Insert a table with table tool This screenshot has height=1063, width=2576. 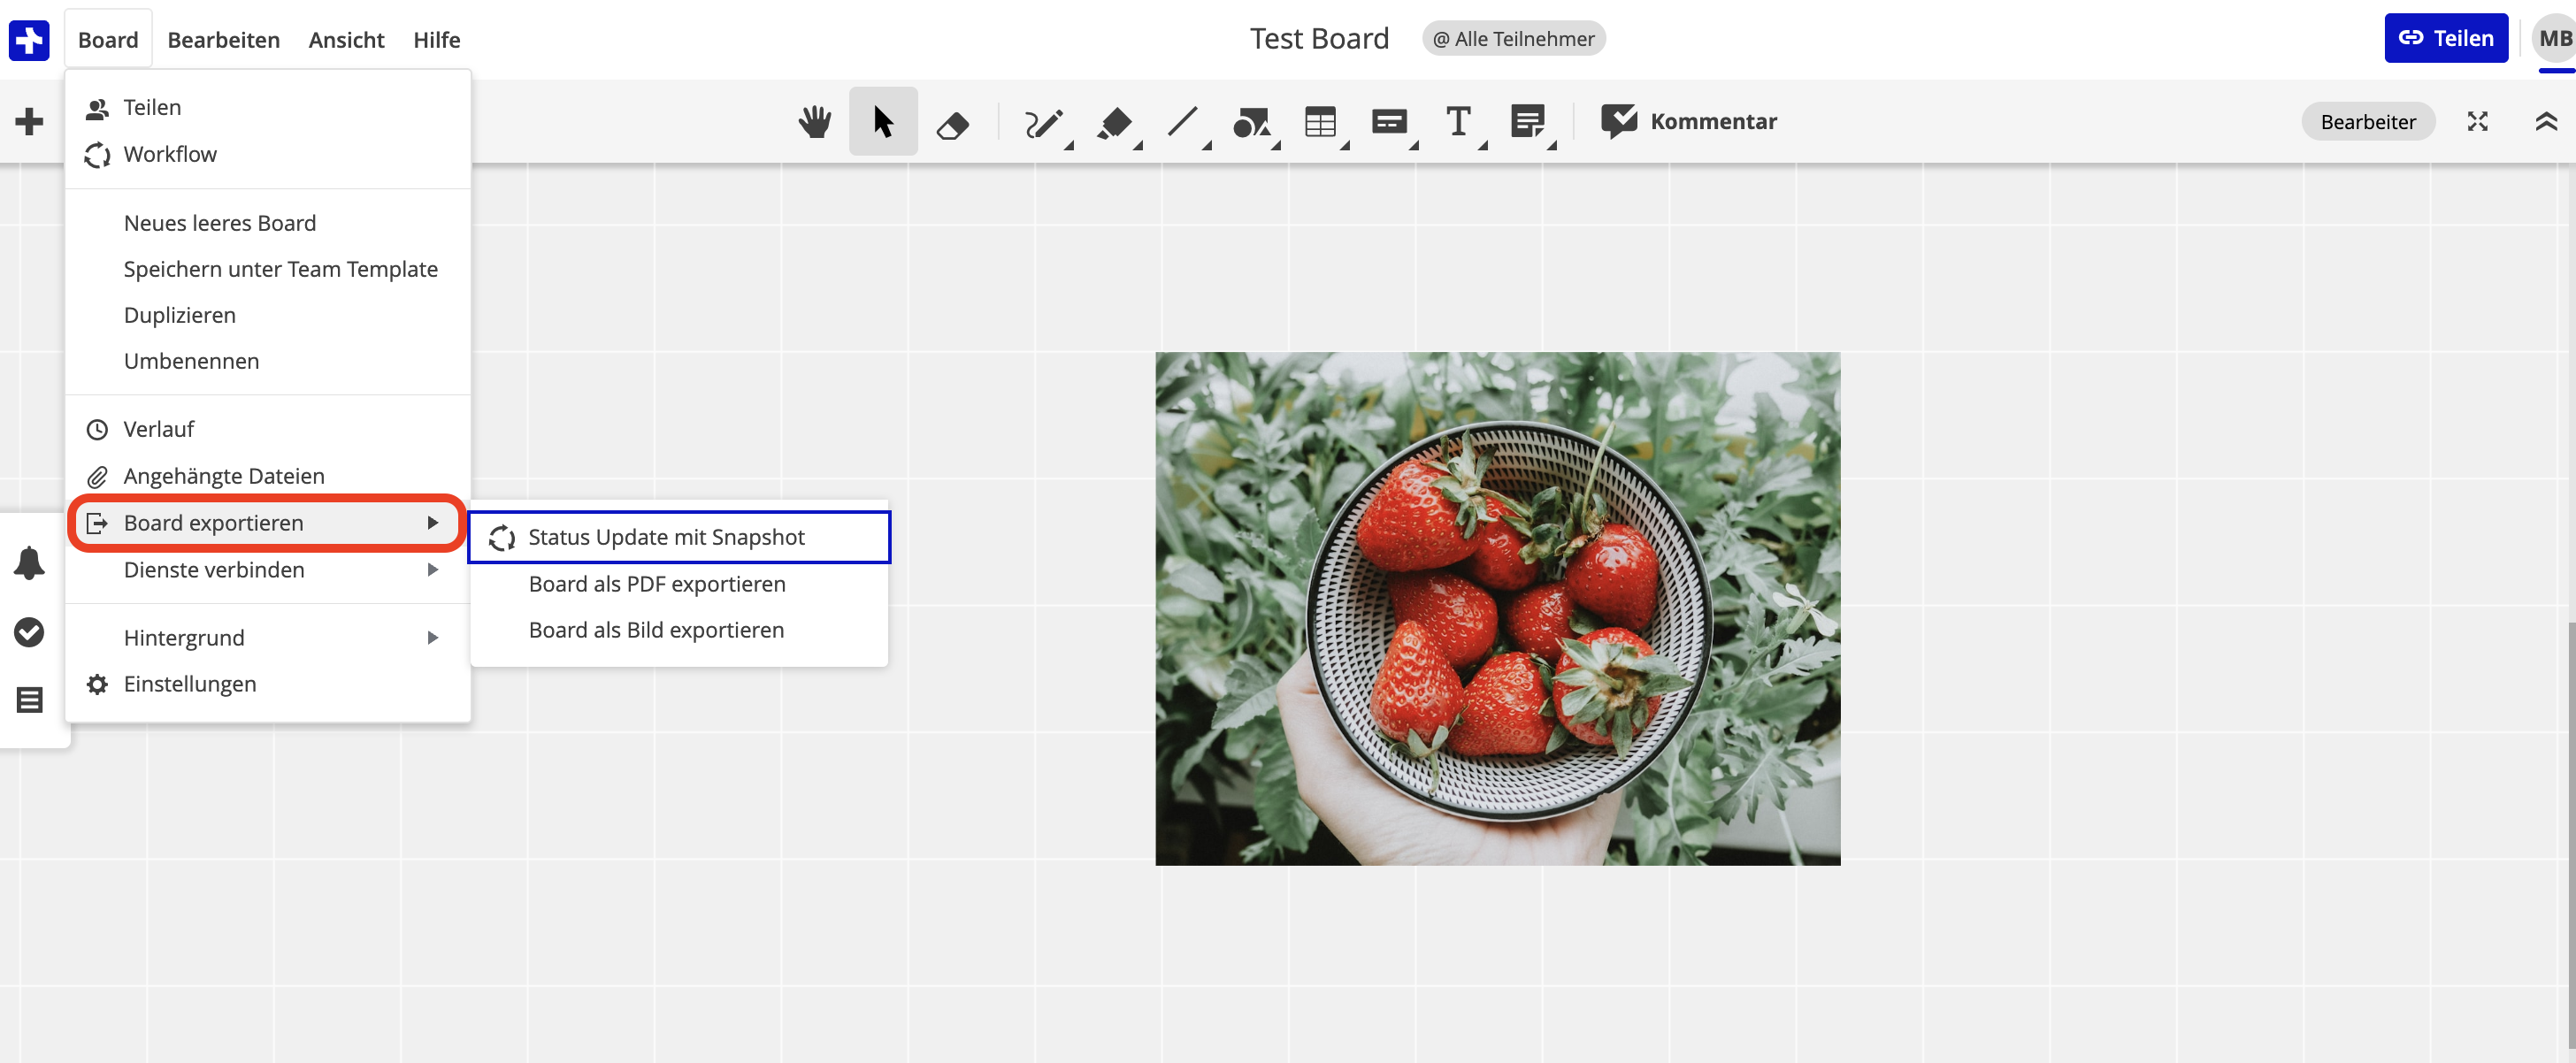(1320, 122)
